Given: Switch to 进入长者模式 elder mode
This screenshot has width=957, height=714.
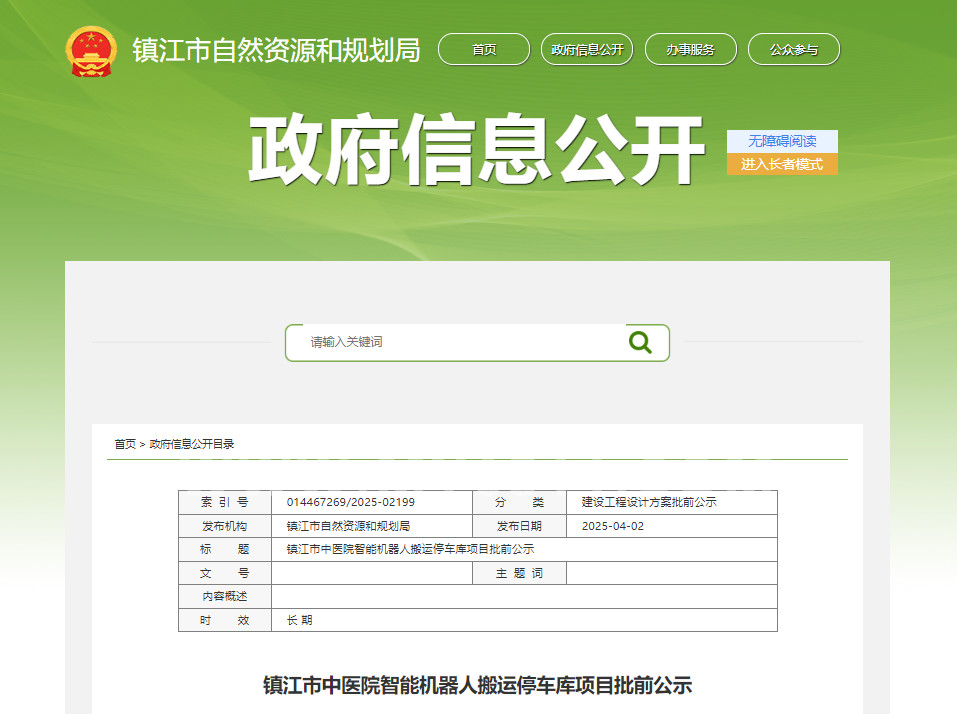Looking at the screenshot, I should [782, 164].
